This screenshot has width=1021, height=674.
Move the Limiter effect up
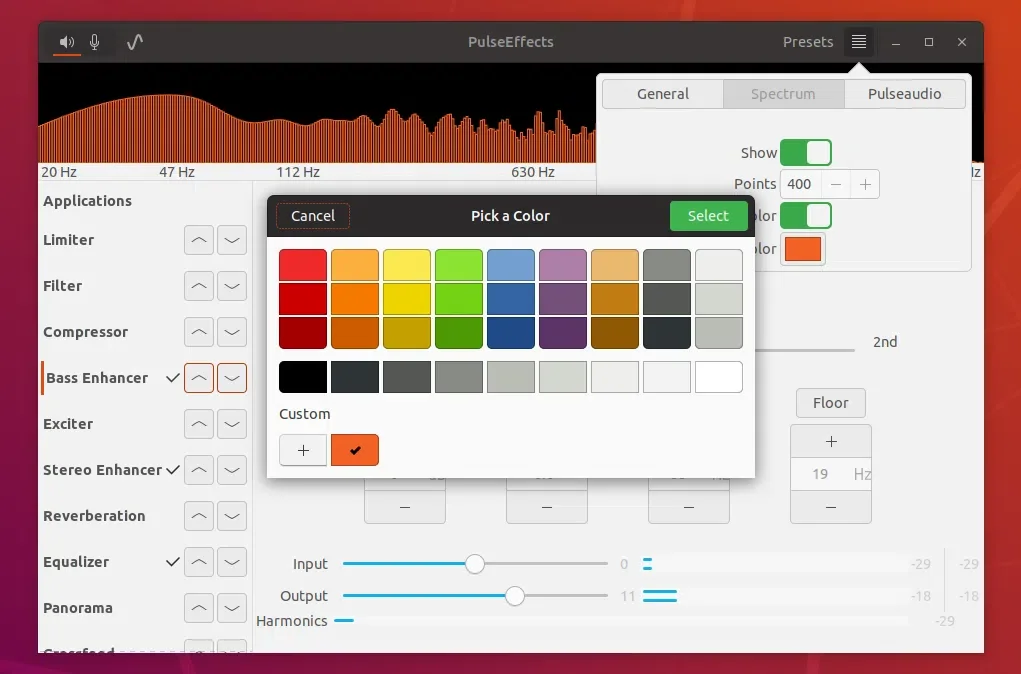tap(199, 240)
